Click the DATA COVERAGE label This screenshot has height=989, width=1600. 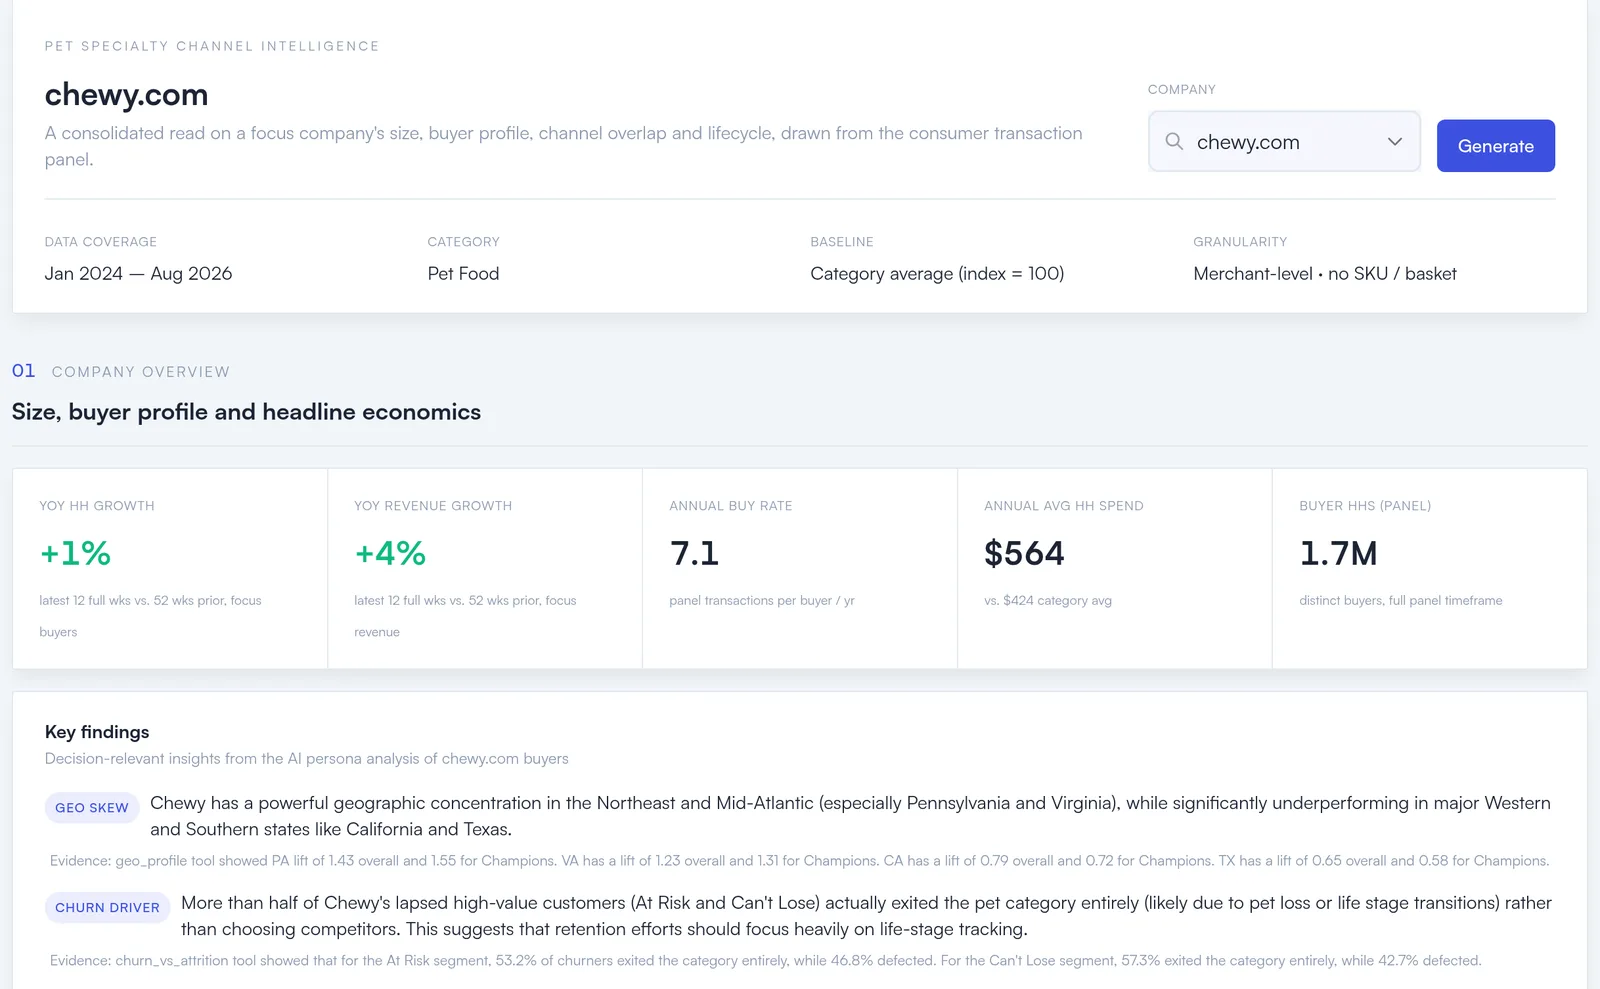(x=100, y=242)
